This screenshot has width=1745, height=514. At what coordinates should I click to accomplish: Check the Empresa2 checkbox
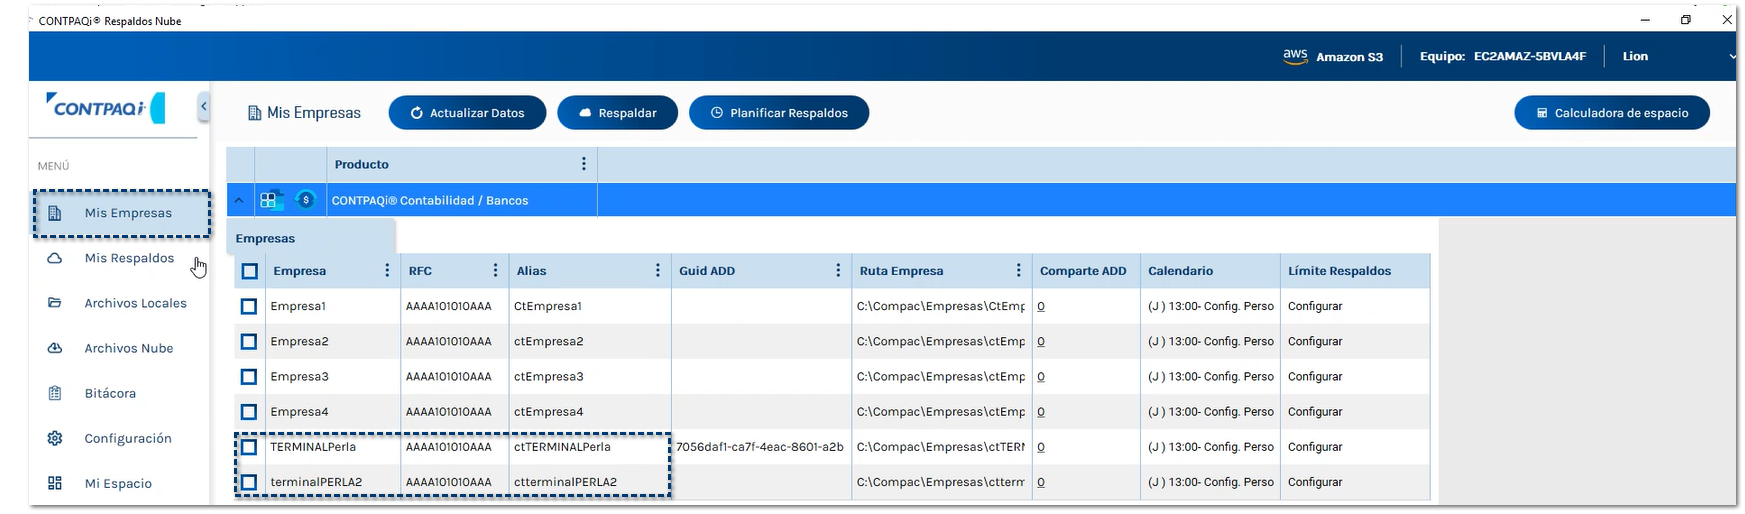(249, 341)
